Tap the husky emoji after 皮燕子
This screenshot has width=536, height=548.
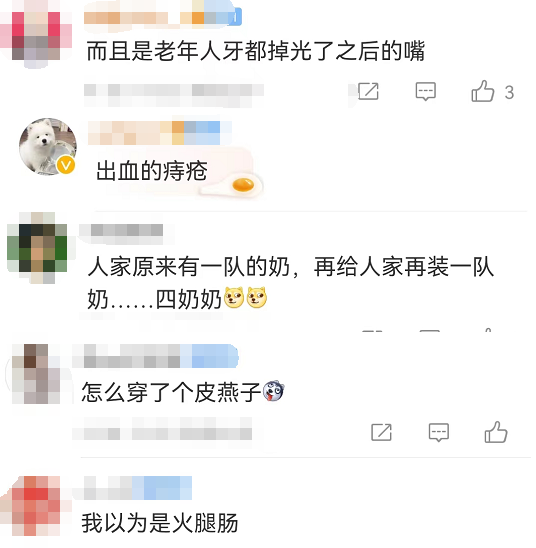274,391
